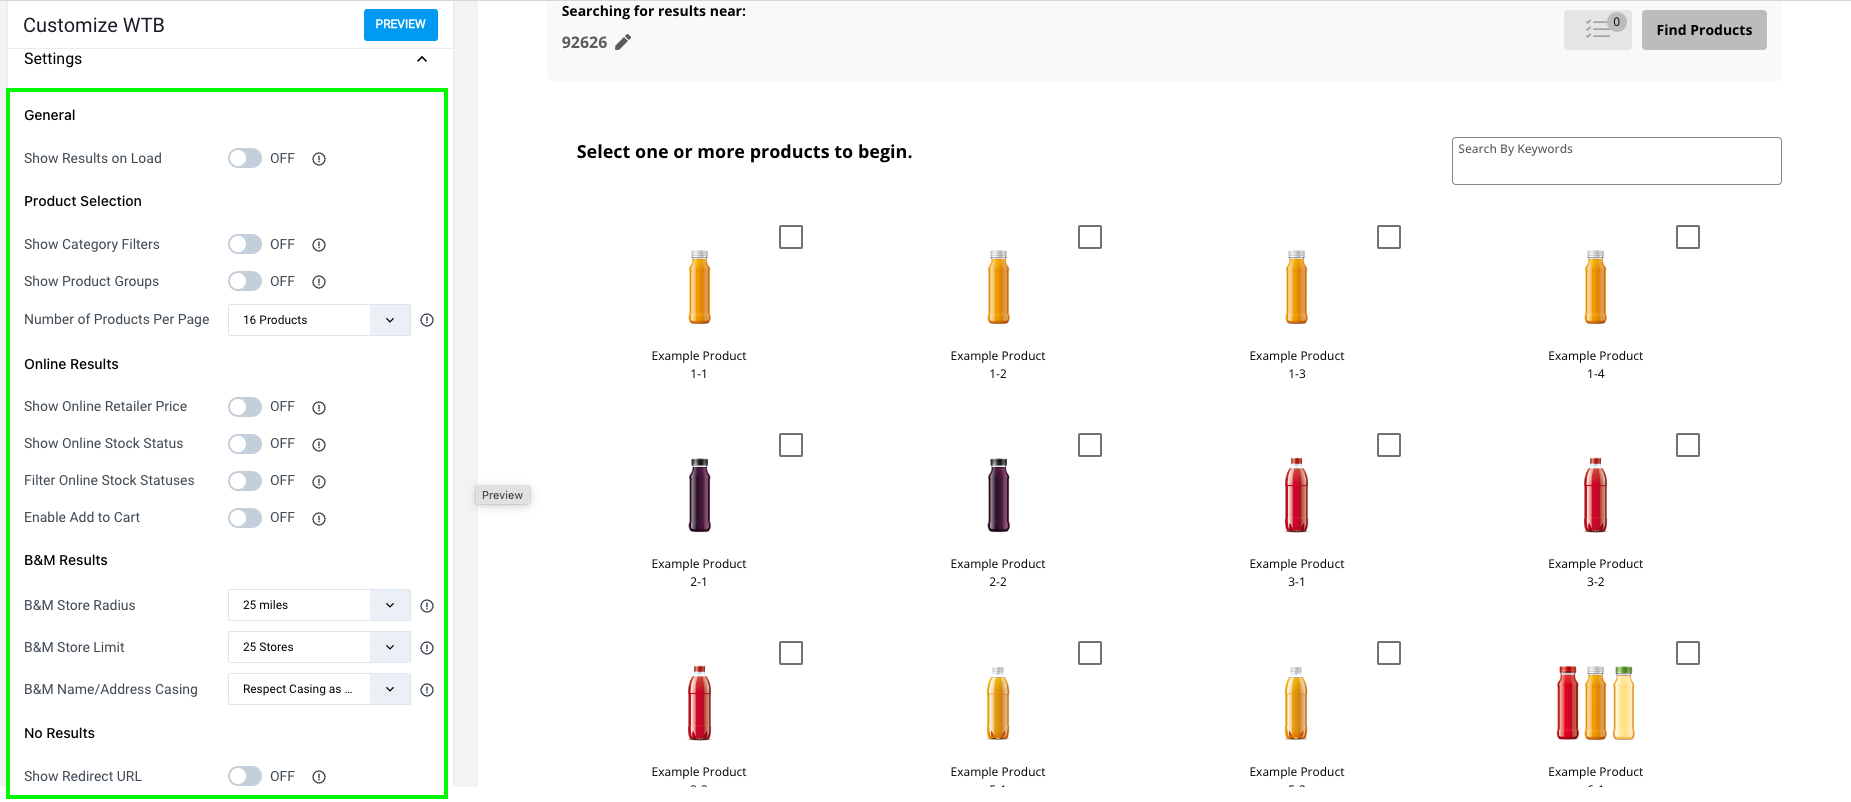Click the Search By Keywords field
The width and height of the screenshot is (1851, 802).
point(1616,161)
